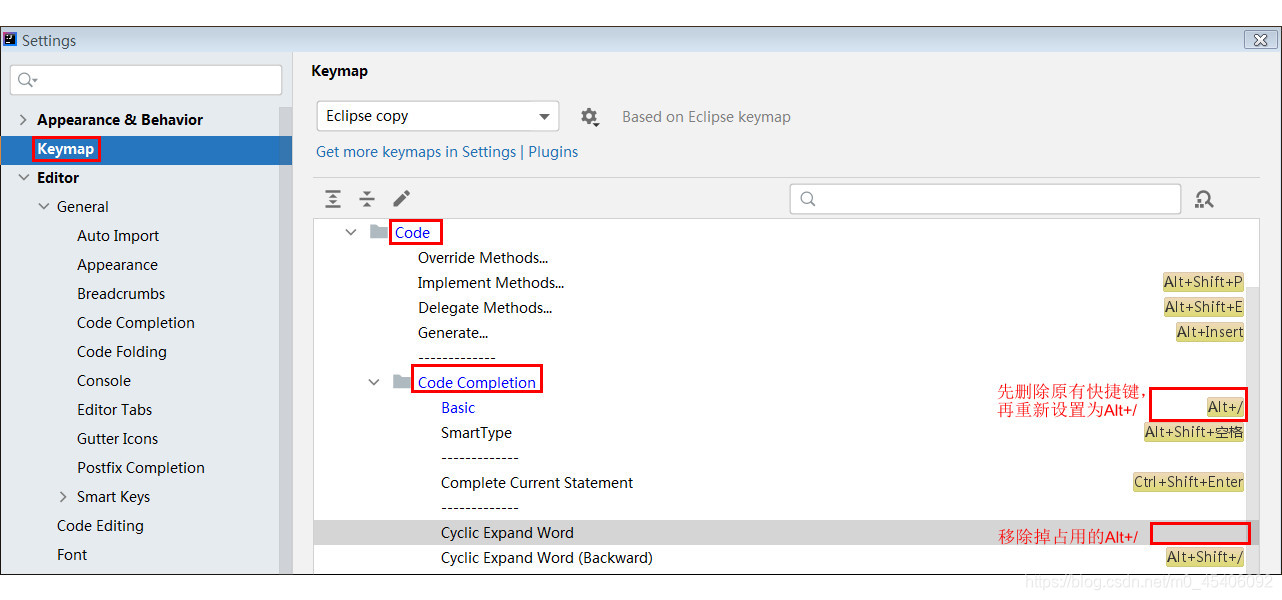Open Breadcrumbs settings
The width and height of the screenshot is (1282, 600).
121,294
